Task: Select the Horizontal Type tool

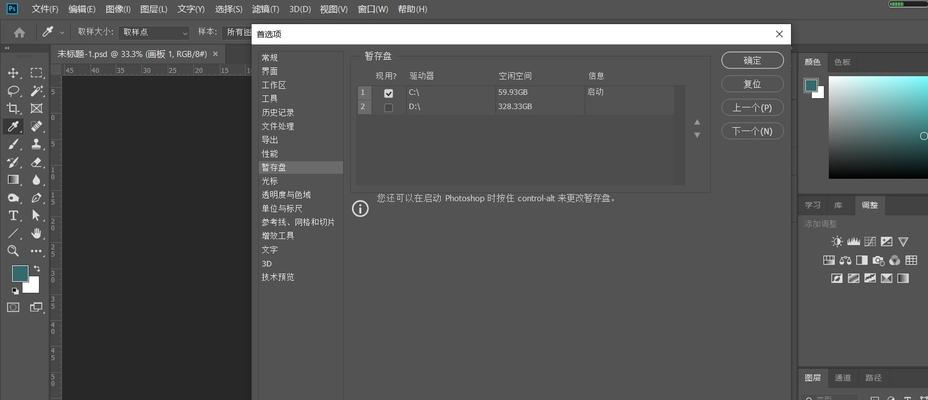Action: [13, 215]
